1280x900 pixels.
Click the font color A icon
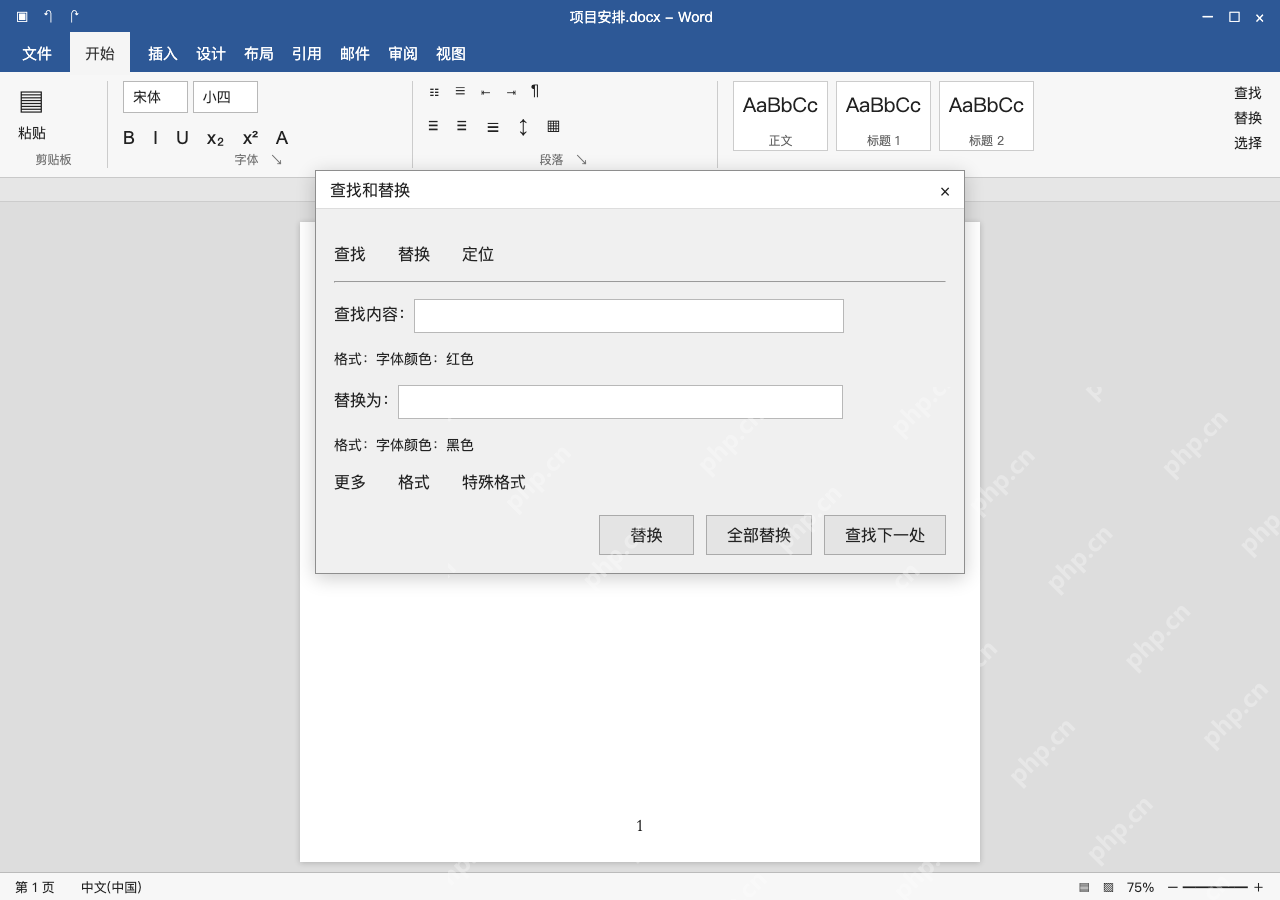coord(282,138)
